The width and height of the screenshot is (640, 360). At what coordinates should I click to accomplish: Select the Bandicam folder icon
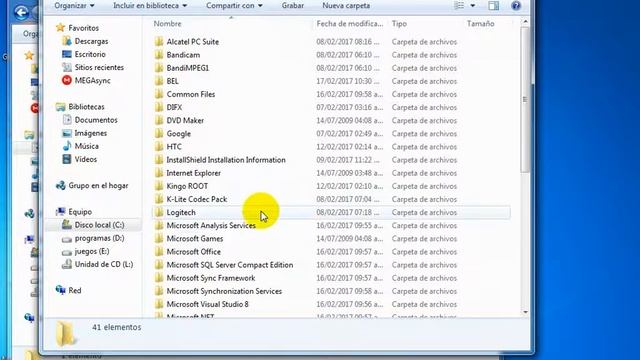point(159,55)
